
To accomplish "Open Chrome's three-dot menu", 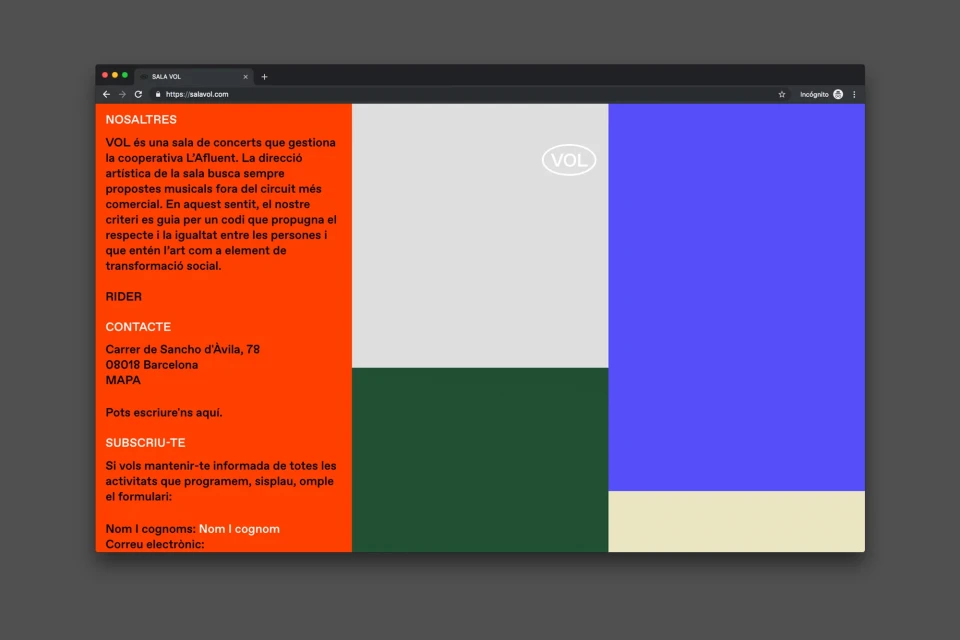I will 853,94.
